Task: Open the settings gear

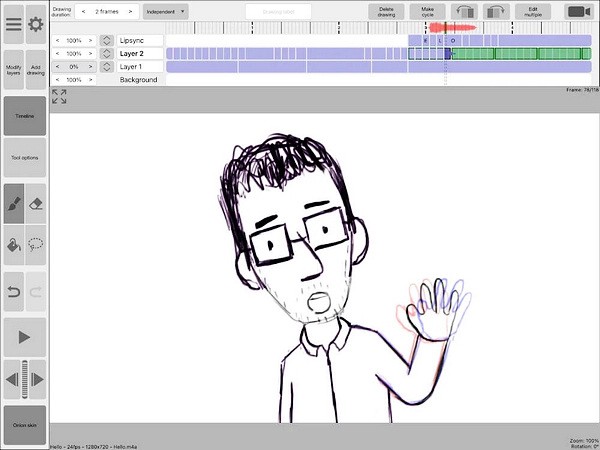Action: pyautogui.click(x=36, y=23)
